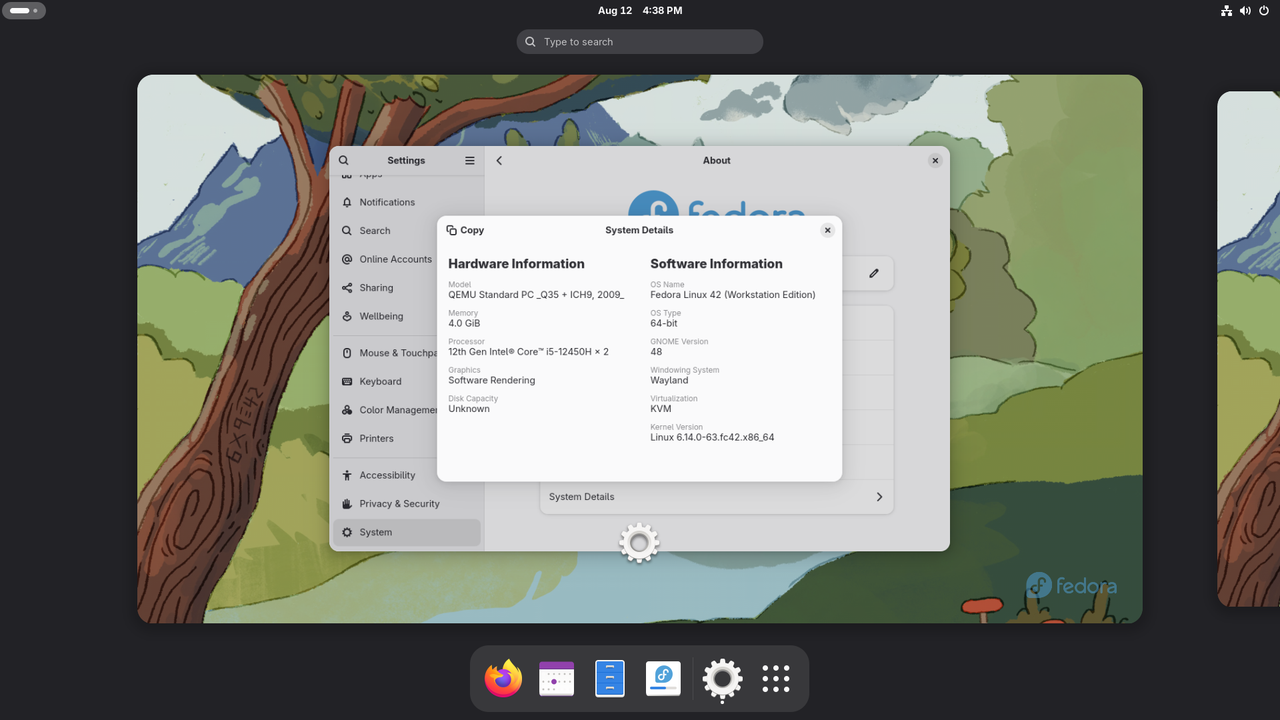Open the System Details row
This screenshot has height=720, width=1280.
tap(716, 497)
